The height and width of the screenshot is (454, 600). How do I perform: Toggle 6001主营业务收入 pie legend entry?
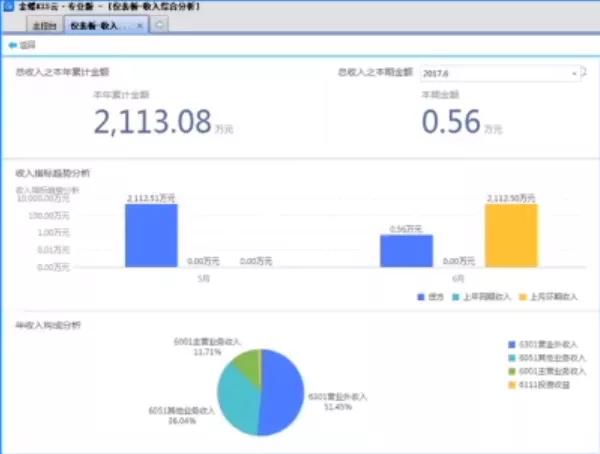pos(543,371)
